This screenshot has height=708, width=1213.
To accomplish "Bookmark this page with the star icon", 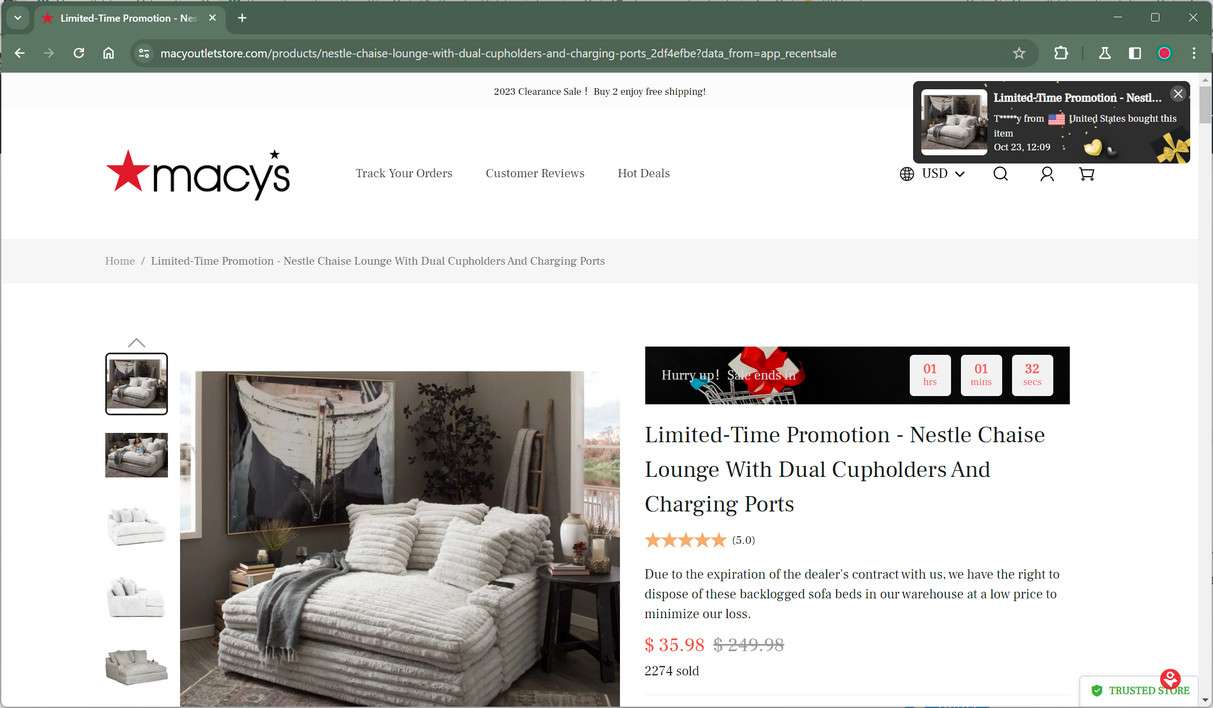I will pos(1019,53).
